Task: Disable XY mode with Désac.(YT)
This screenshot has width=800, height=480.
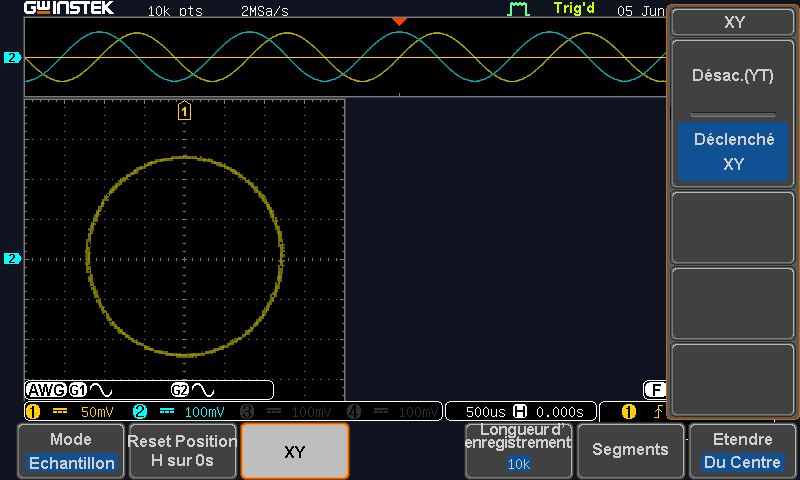Action: pyautogui.click(x=733, y=76)
